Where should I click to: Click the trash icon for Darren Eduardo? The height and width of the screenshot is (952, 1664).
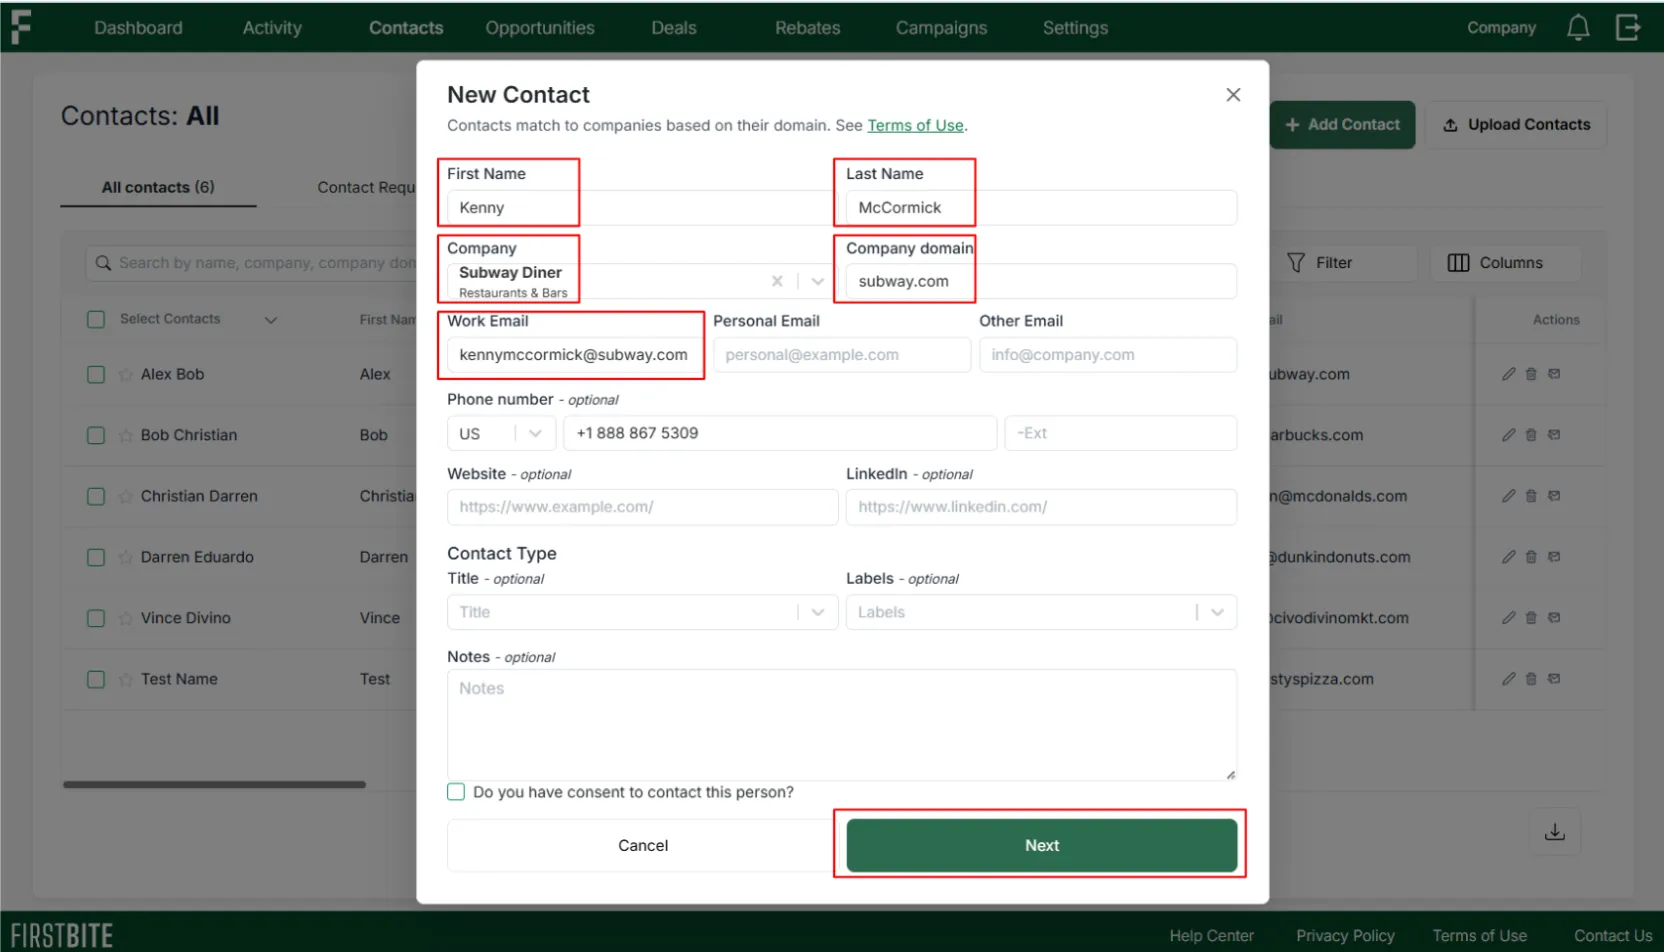pos(1531,557)
